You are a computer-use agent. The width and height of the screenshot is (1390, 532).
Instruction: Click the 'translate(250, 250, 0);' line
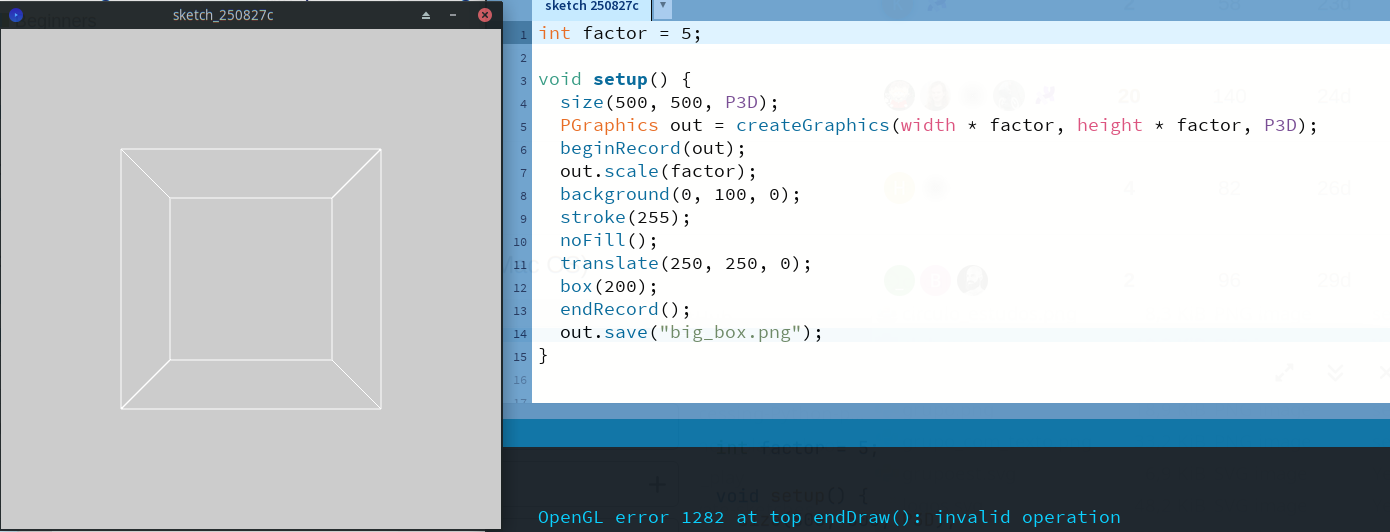[x=686, y=263]
